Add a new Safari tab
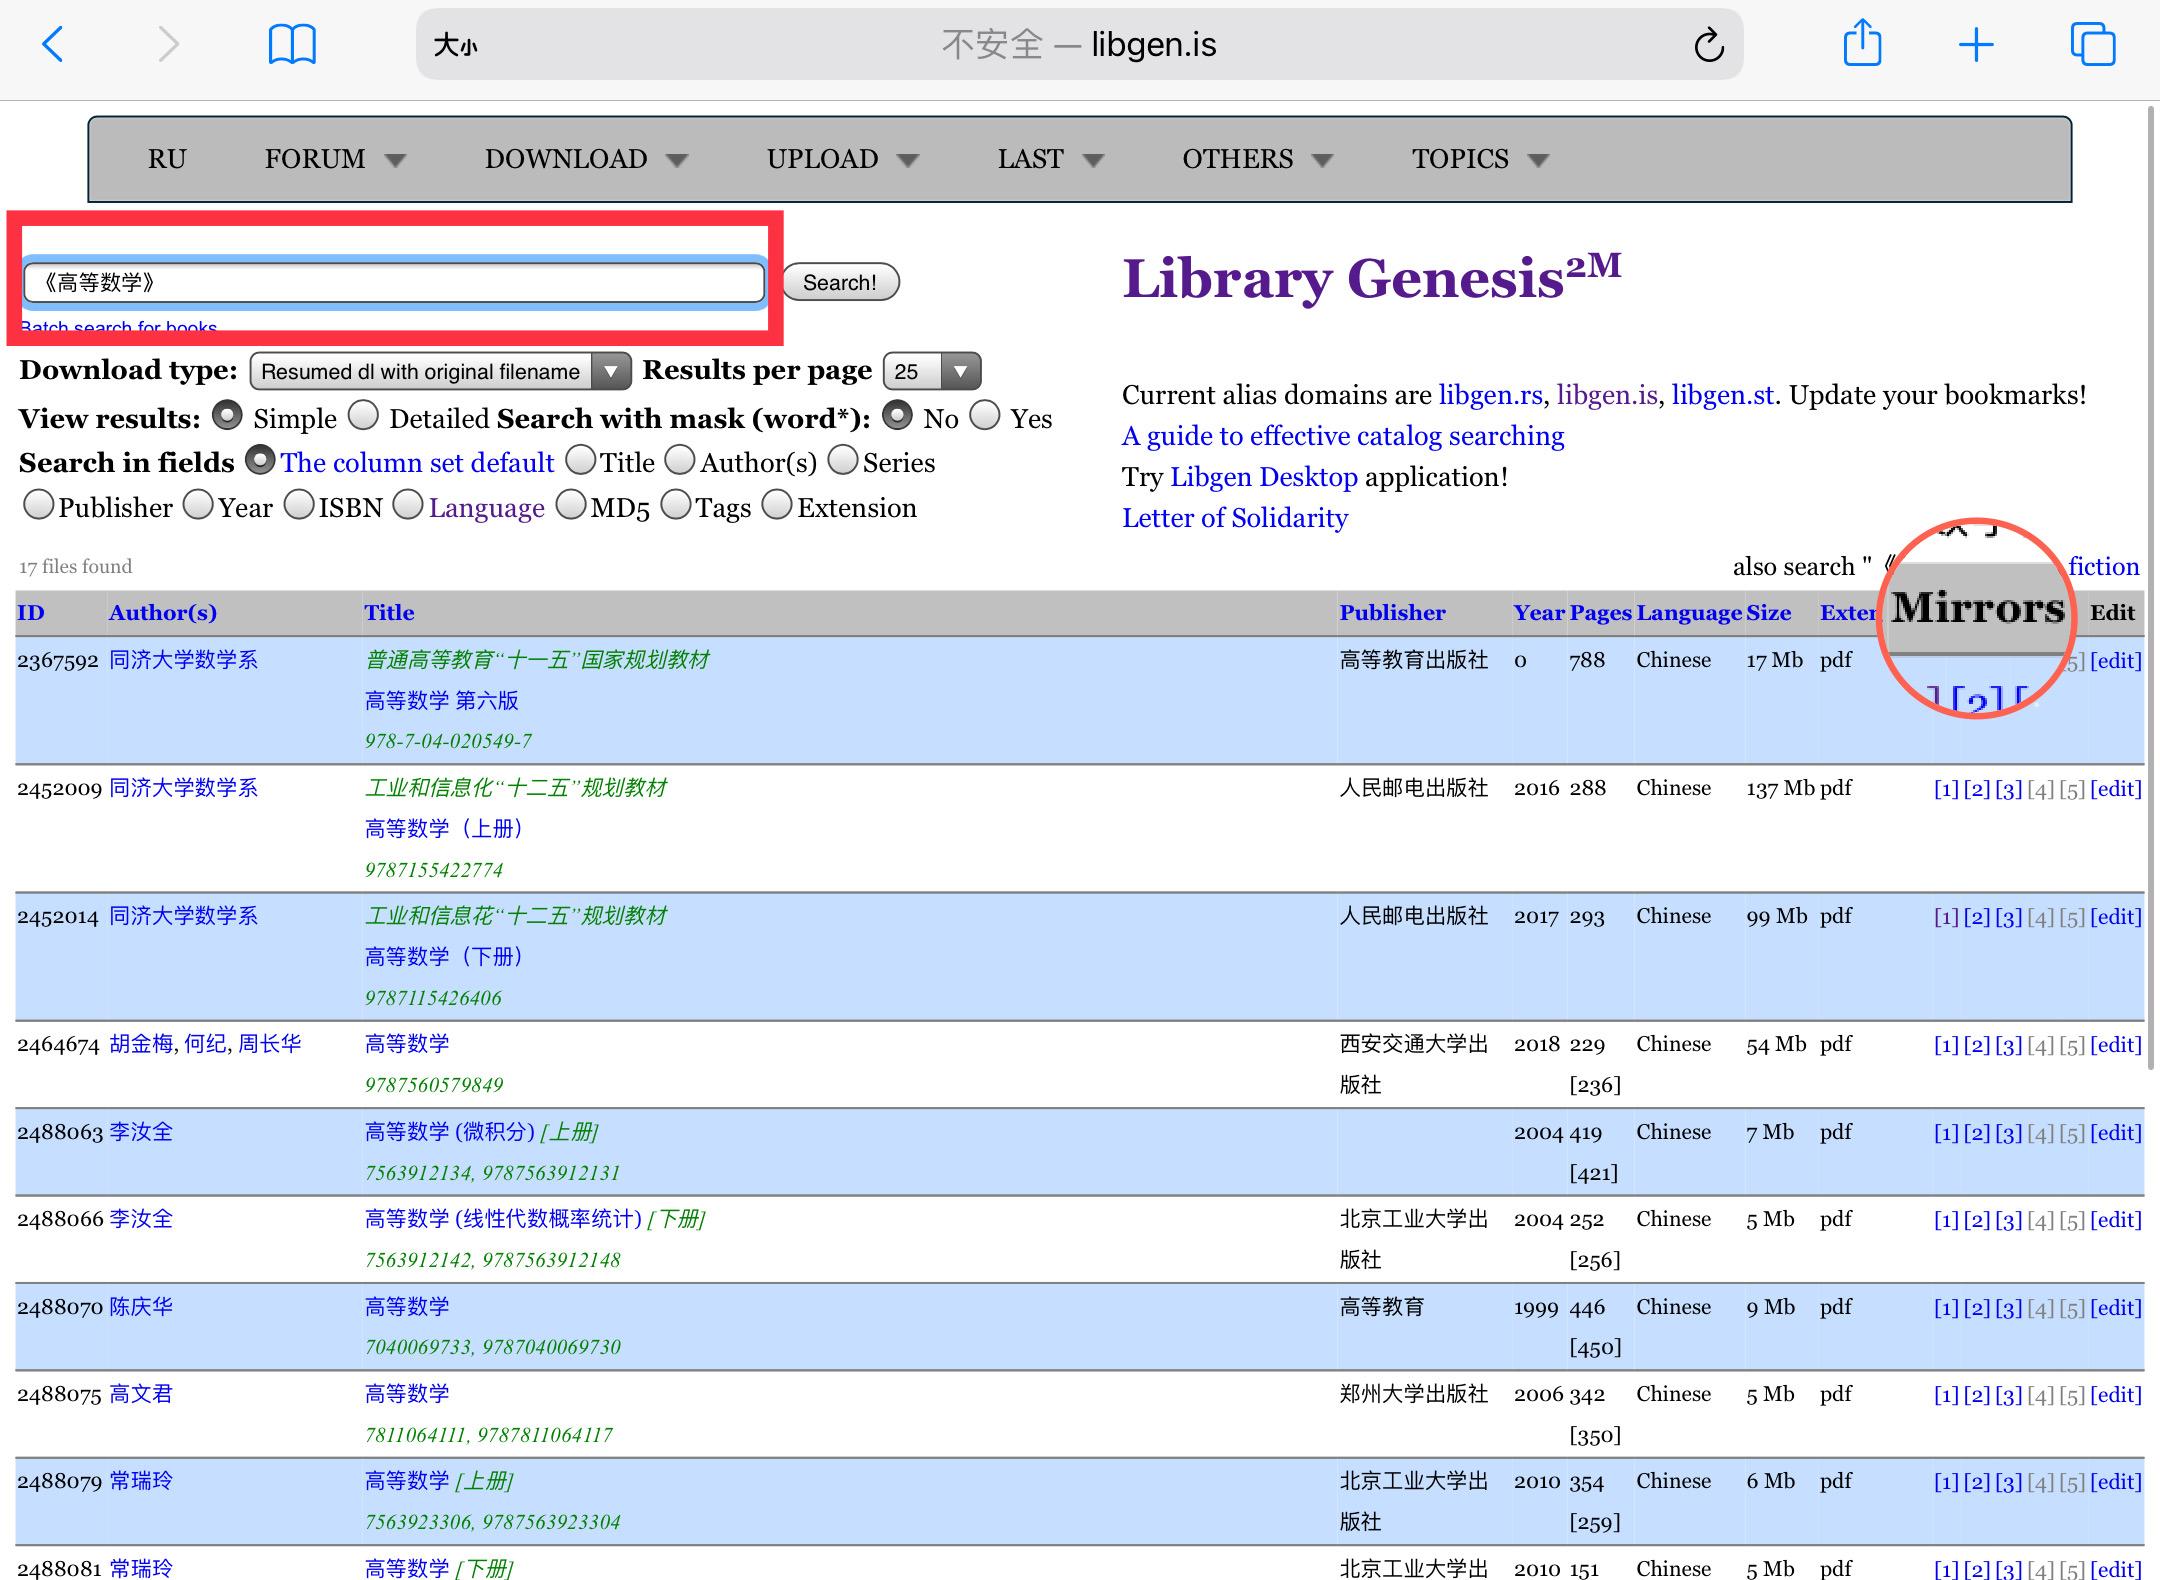2160x1580 pixels. coord(1976,45)
